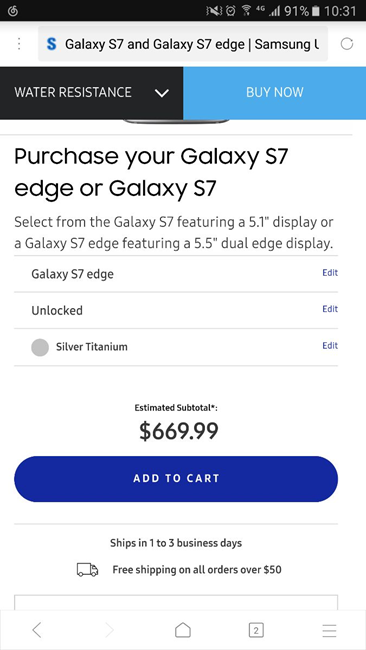The image size is (366, 650).
Task: Tap the free shipping truck icon
Action: [x=87, y=570]
